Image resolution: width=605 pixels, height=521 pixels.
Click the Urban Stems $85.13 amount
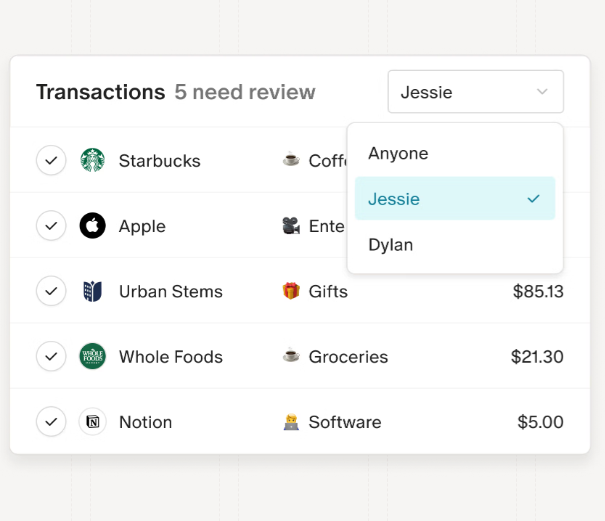click(538, 291)
